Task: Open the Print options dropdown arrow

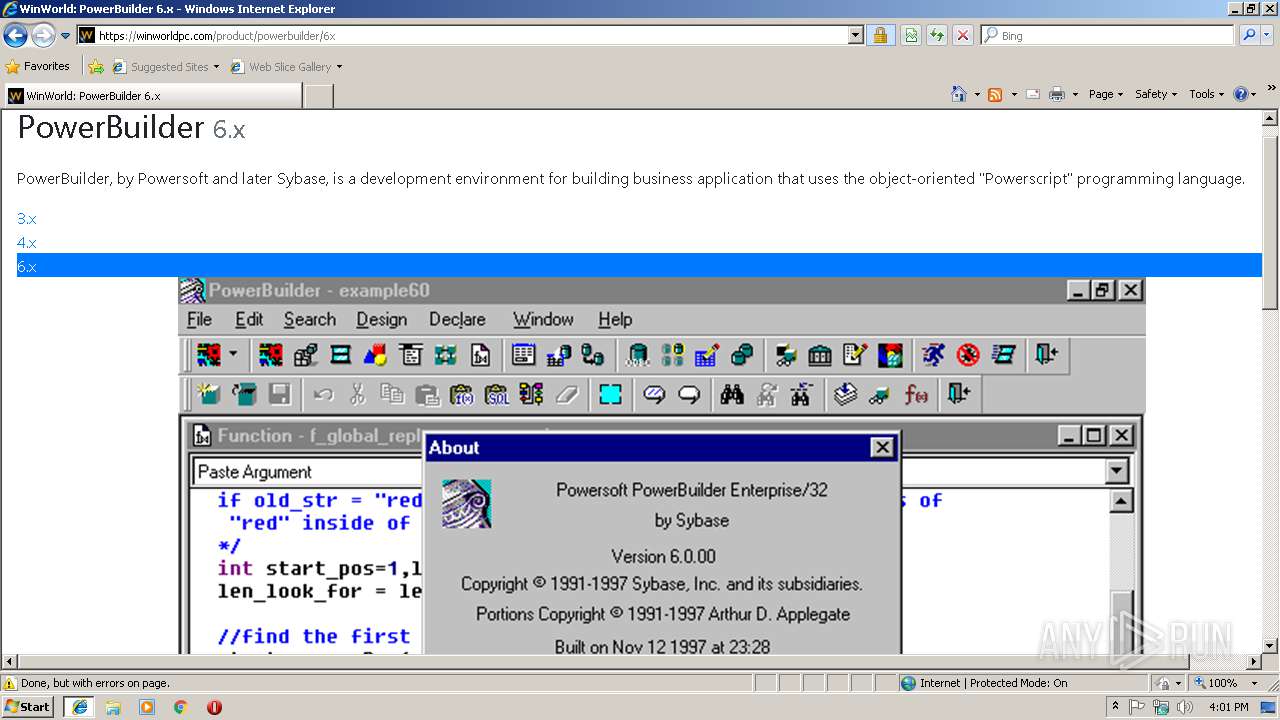Action: pyautogui.click(x=1075, y=94)
